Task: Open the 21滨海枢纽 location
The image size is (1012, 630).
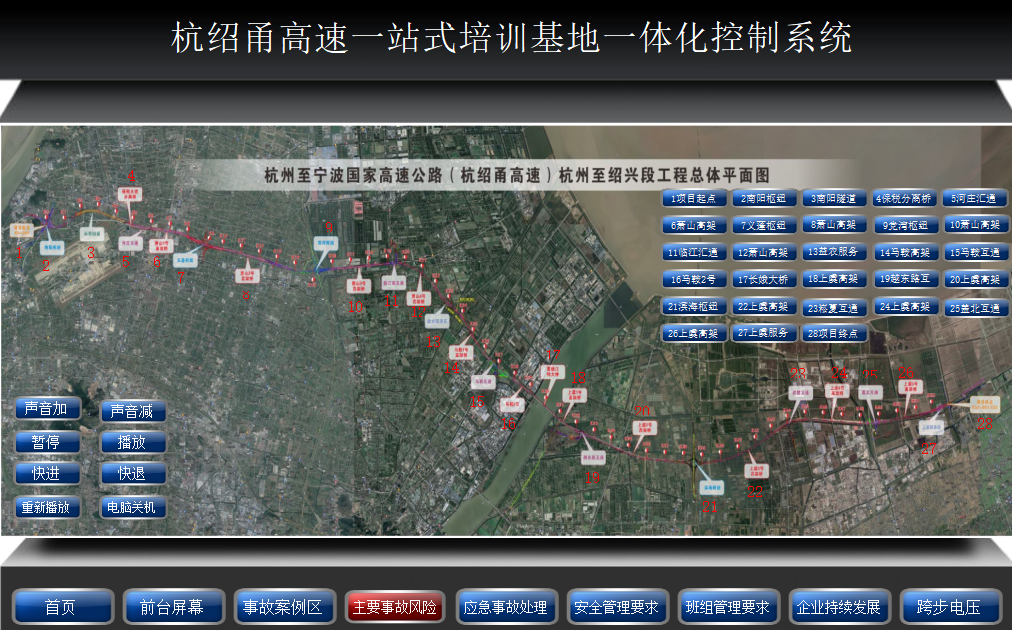Action: (x=694, y=308)
